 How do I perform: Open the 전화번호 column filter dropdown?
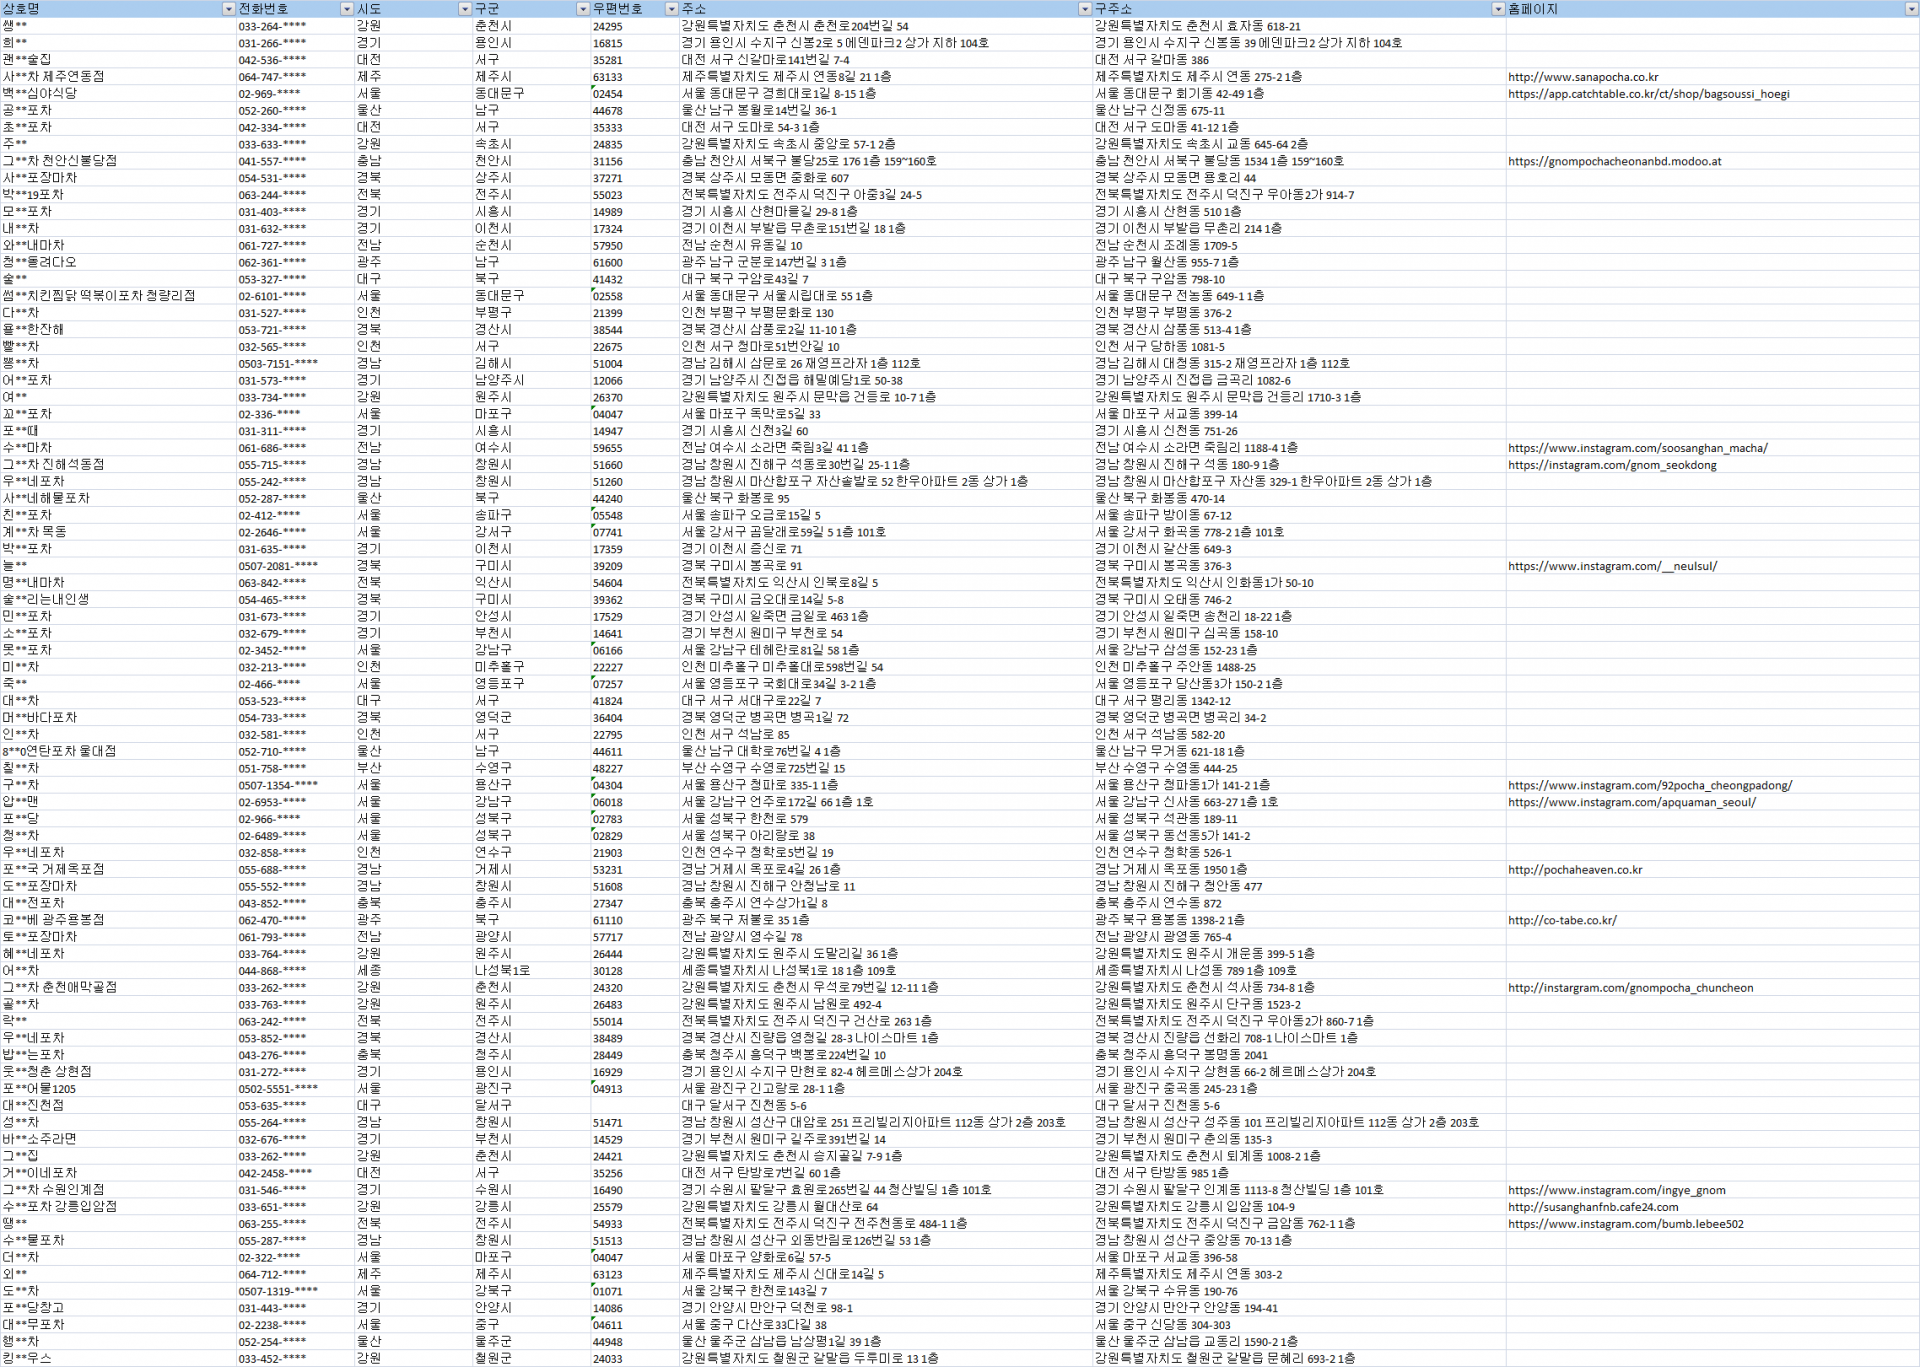(x=346, y=9)
